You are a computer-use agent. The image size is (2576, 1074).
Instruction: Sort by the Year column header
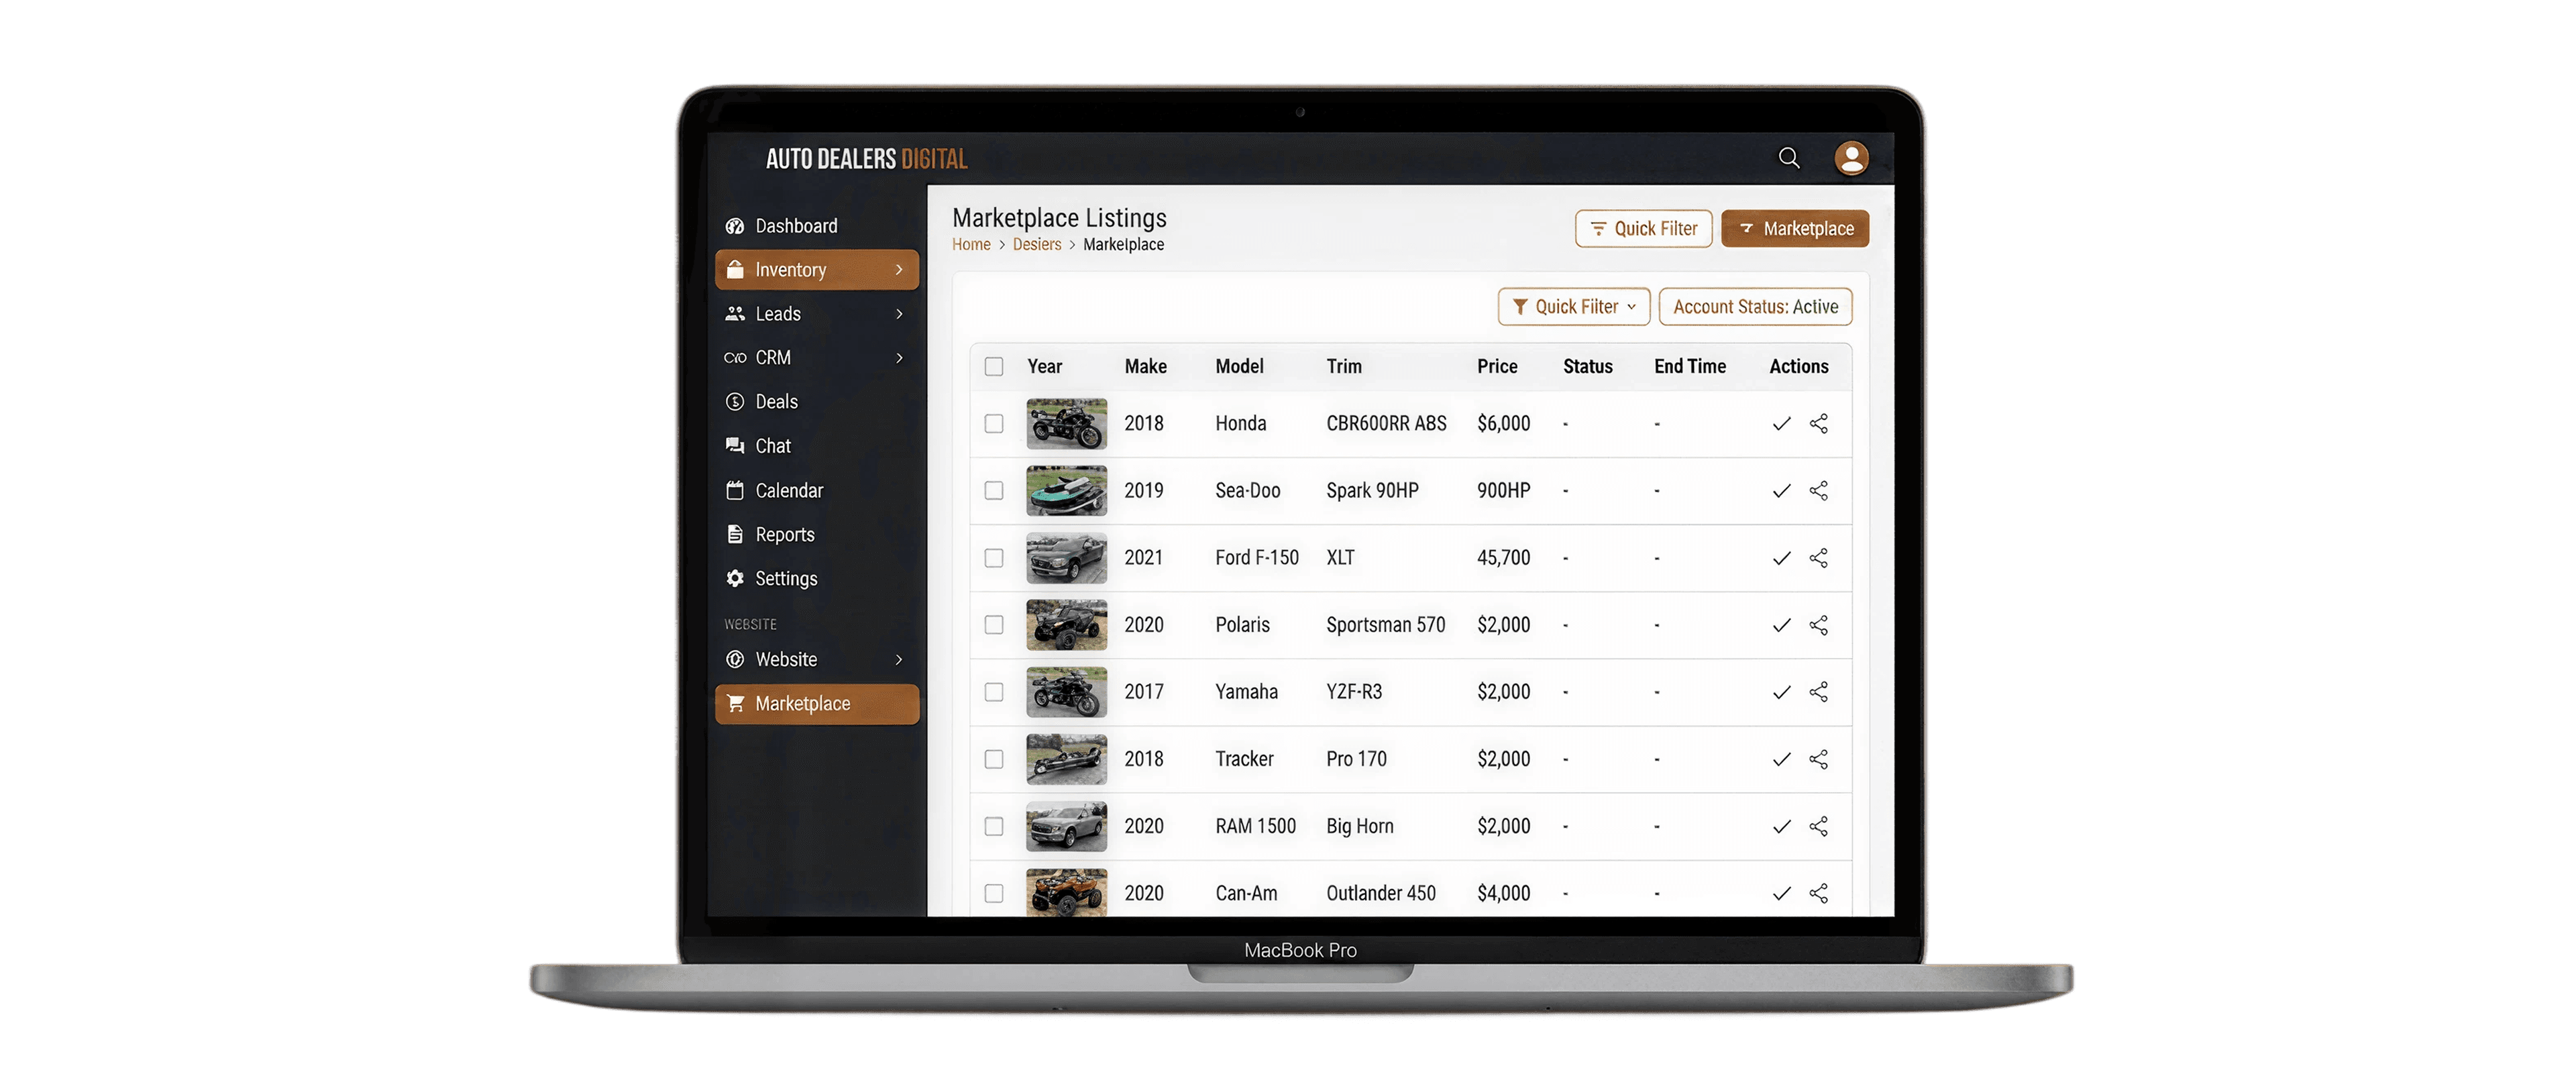coord(1044,367)
